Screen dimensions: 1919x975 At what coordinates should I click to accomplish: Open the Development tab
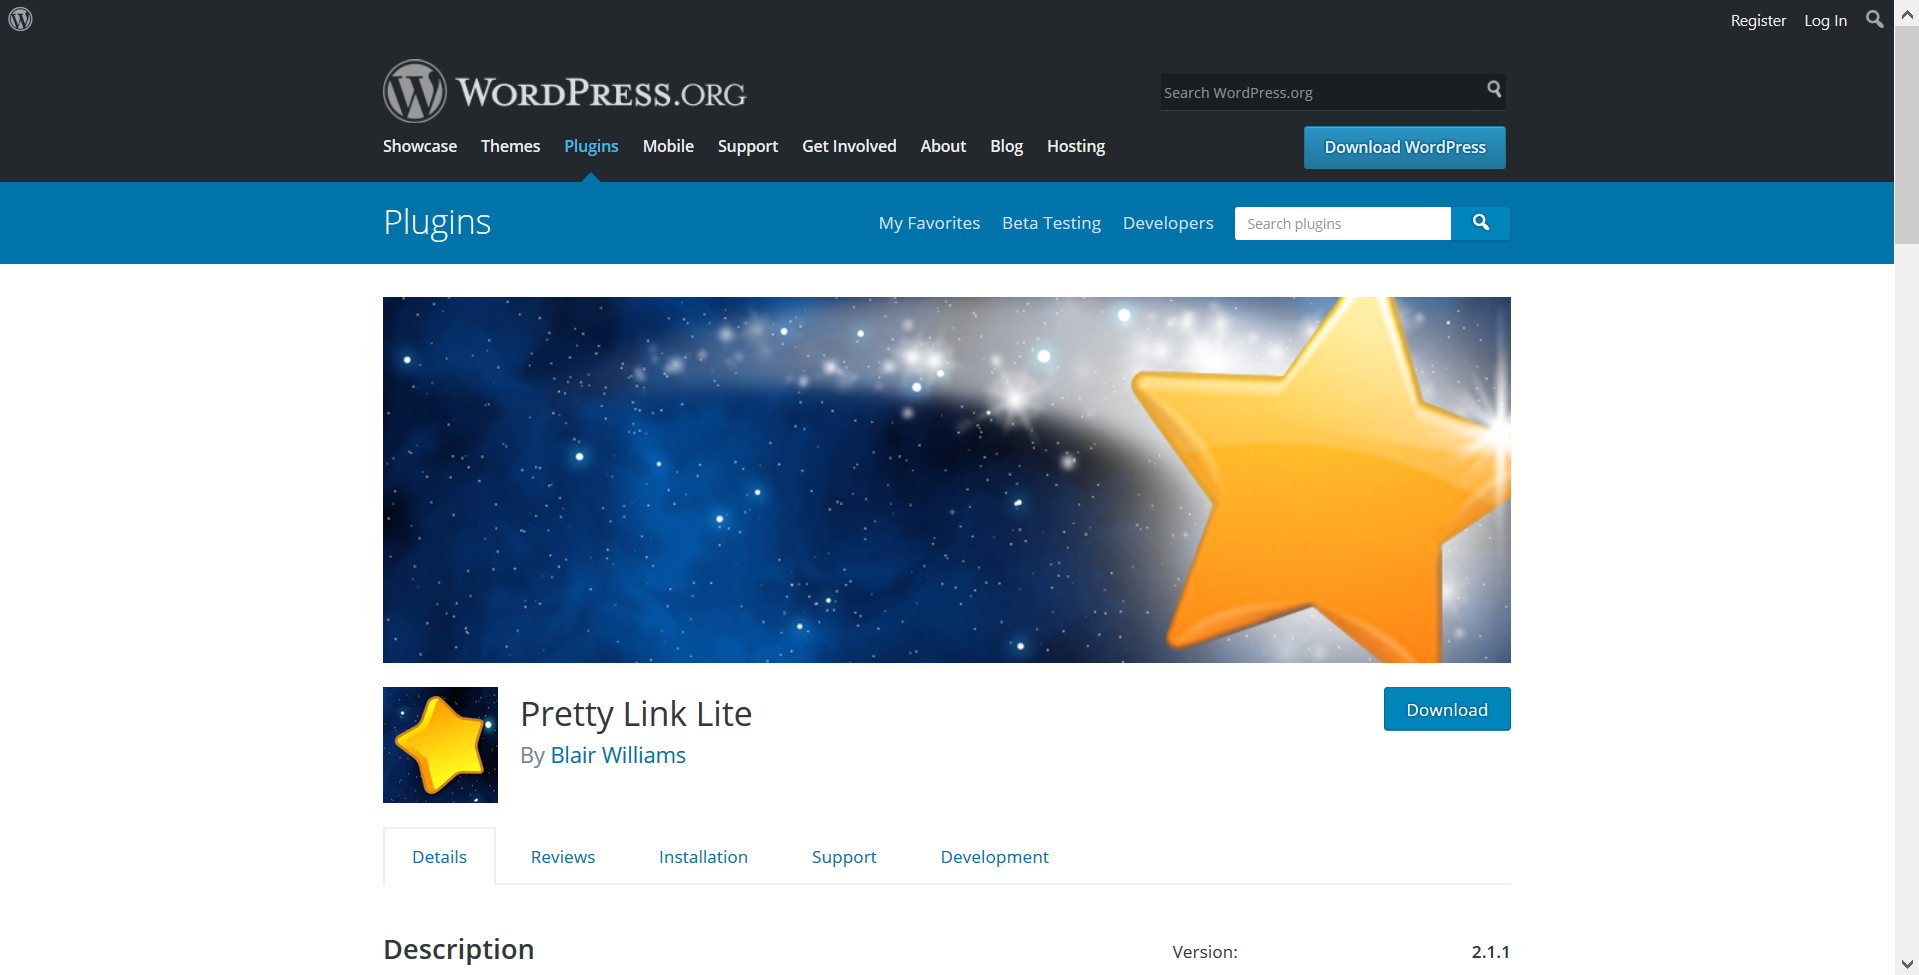click(994, 857)
